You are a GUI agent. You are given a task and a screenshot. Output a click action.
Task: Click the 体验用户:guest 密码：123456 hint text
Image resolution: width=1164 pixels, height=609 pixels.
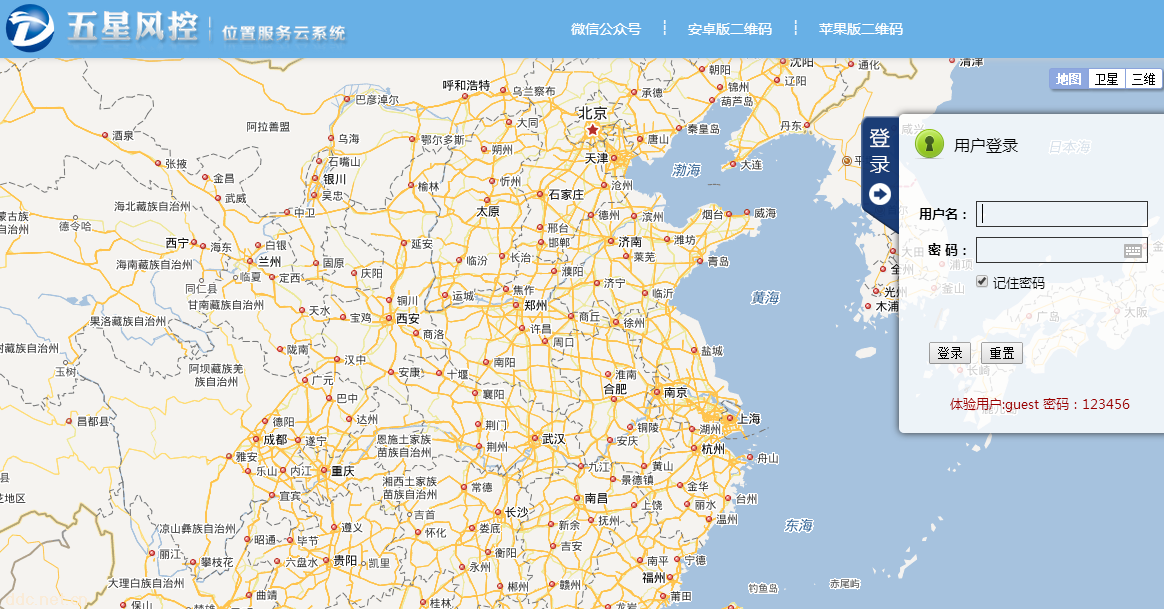pyautogui.click(x=1039, y=404)
